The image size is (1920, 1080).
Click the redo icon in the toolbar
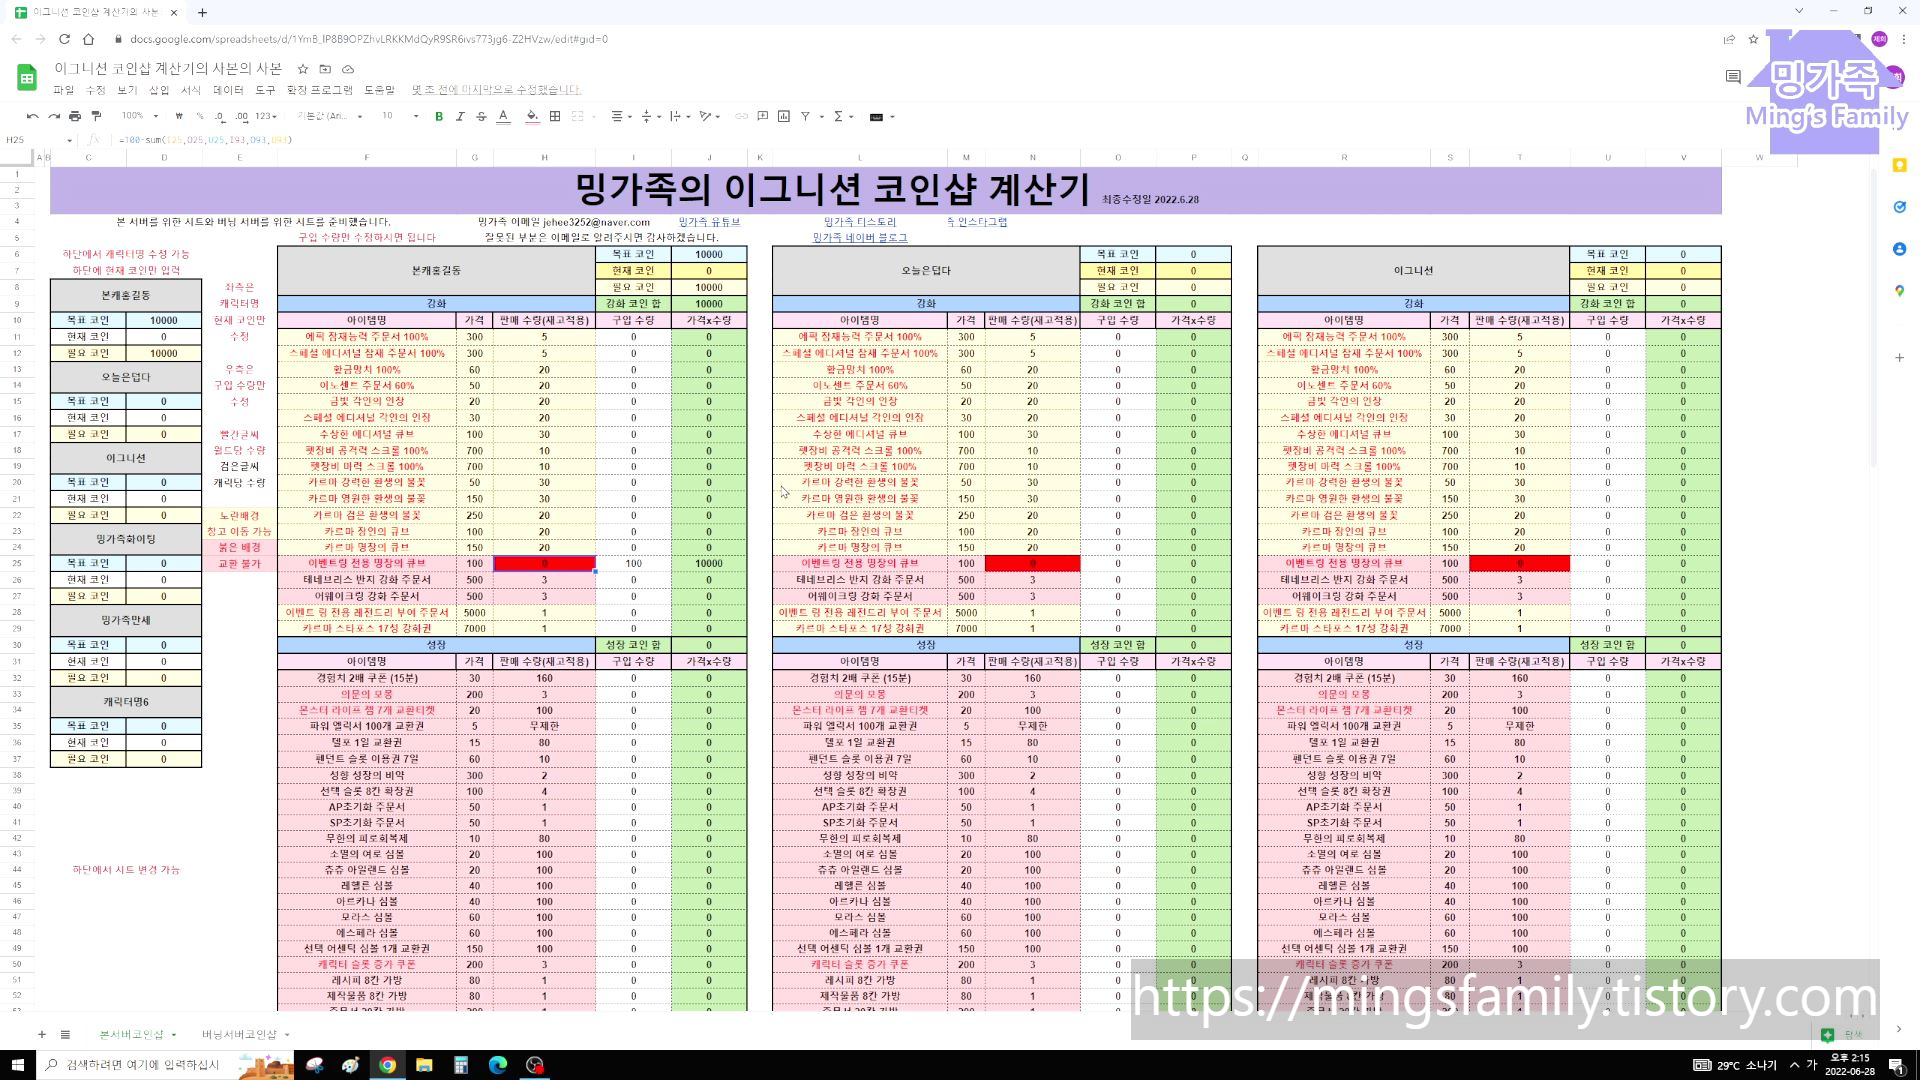(x=53, y=116)
